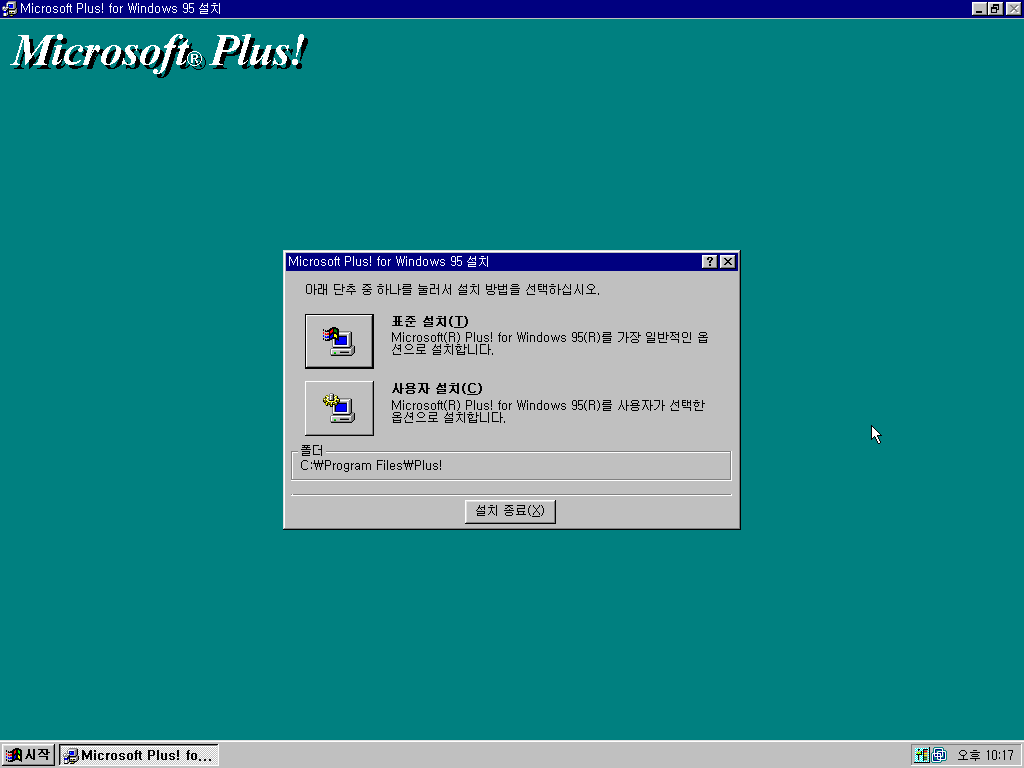
Task: Select Microsoft Plus! taskbar button
Action: (x=139, y=755)
